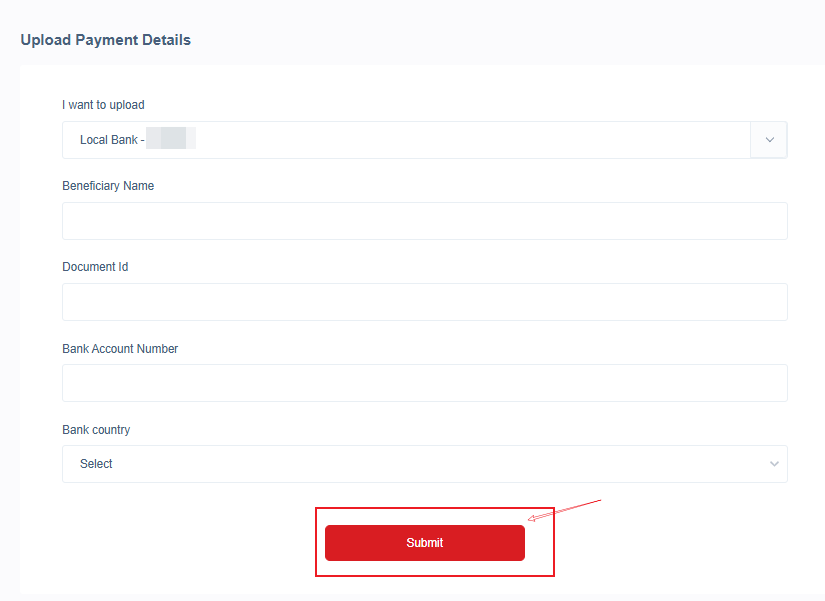825x601 pixels.
Task: Click the blurred bank name after Local Bank
Action: [x=171, y=138]
